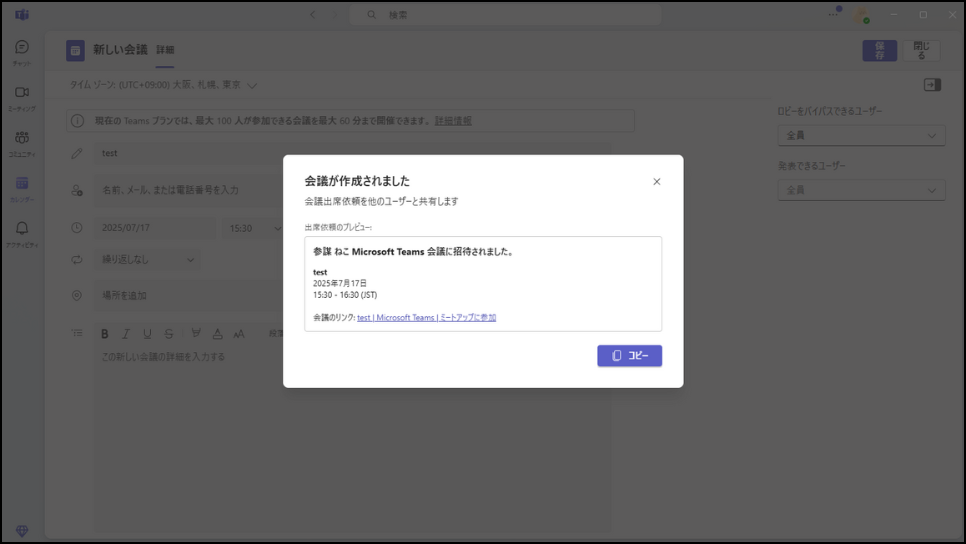
Task: Toggle underline formatting
Action: 147,334
